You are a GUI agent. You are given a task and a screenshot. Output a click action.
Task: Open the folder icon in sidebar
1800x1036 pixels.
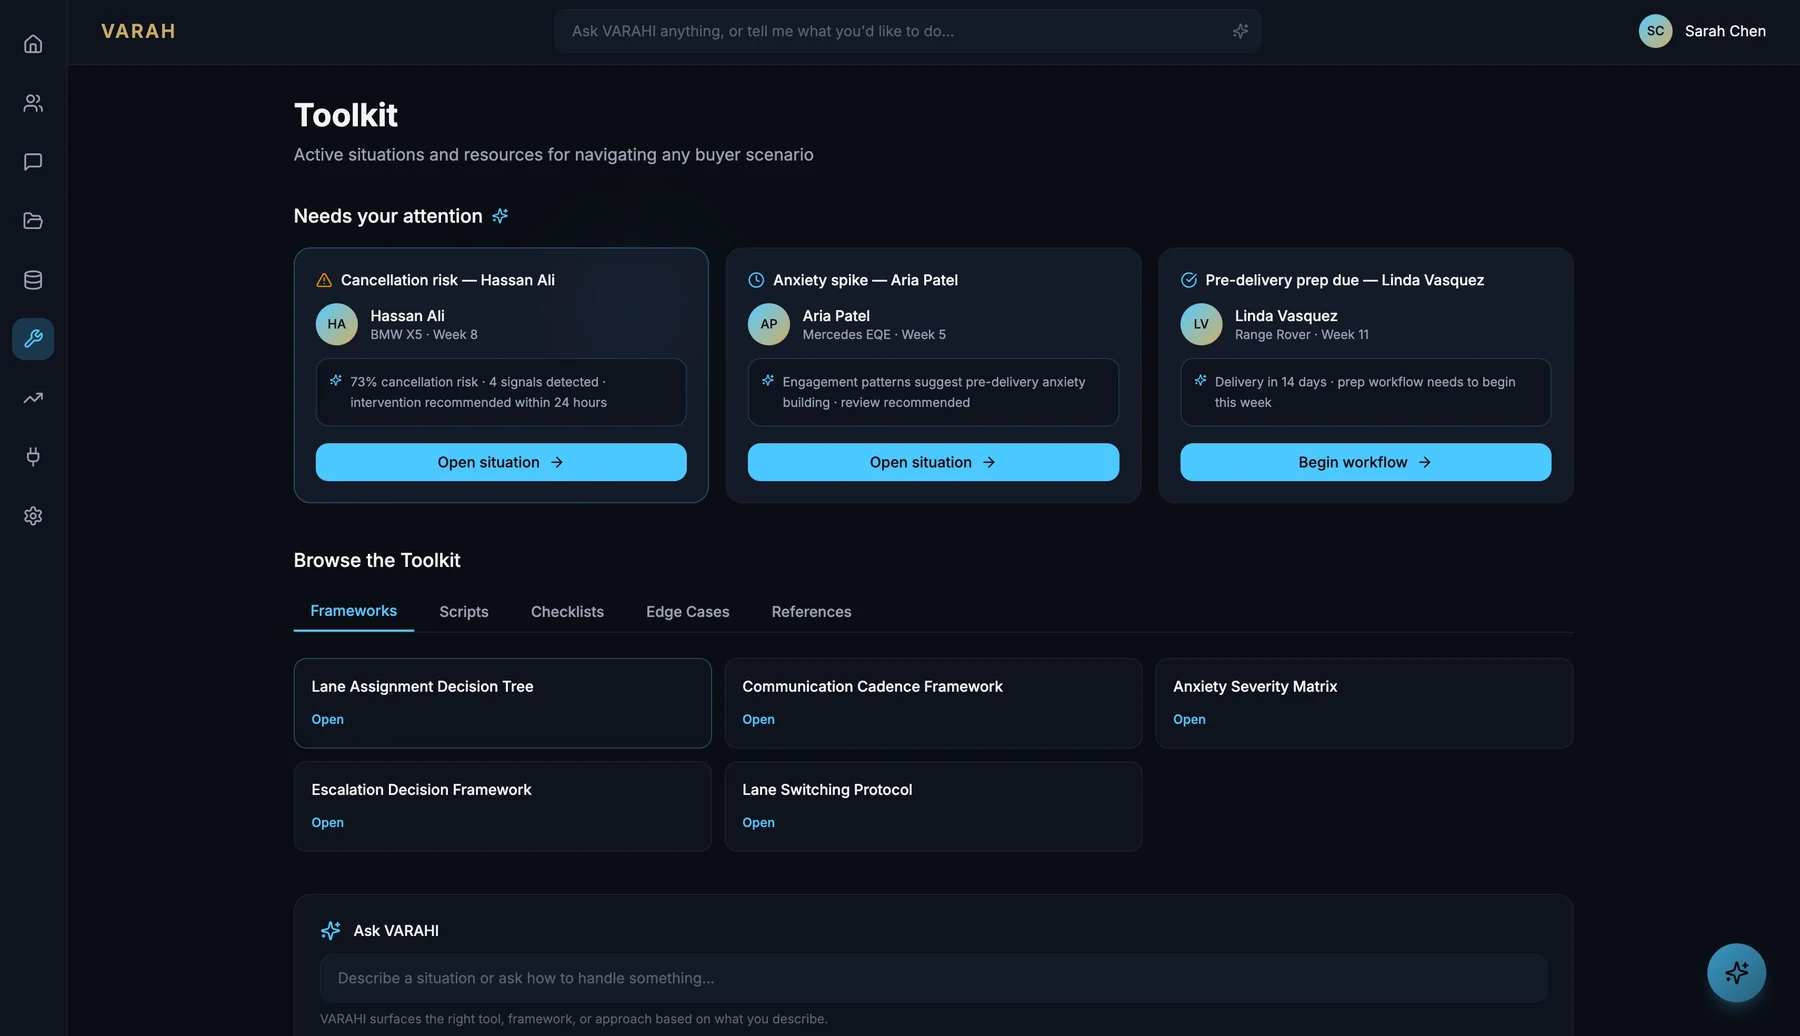point(33,221)
